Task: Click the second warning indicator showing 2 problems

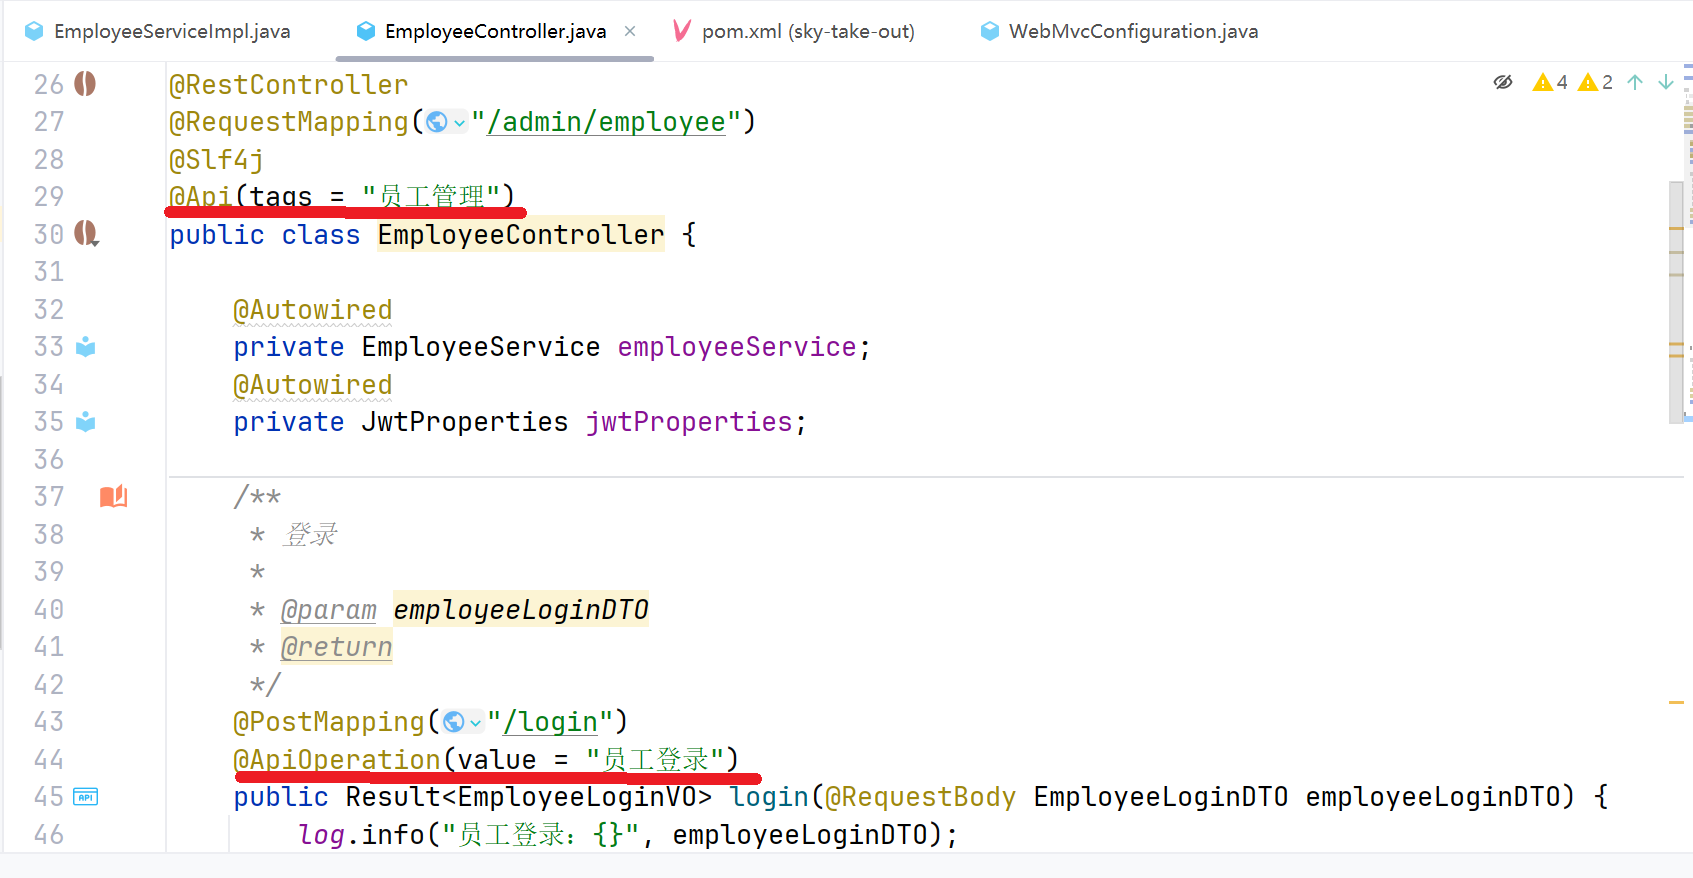Action: pyautogui.click(x=1595, y=82)
